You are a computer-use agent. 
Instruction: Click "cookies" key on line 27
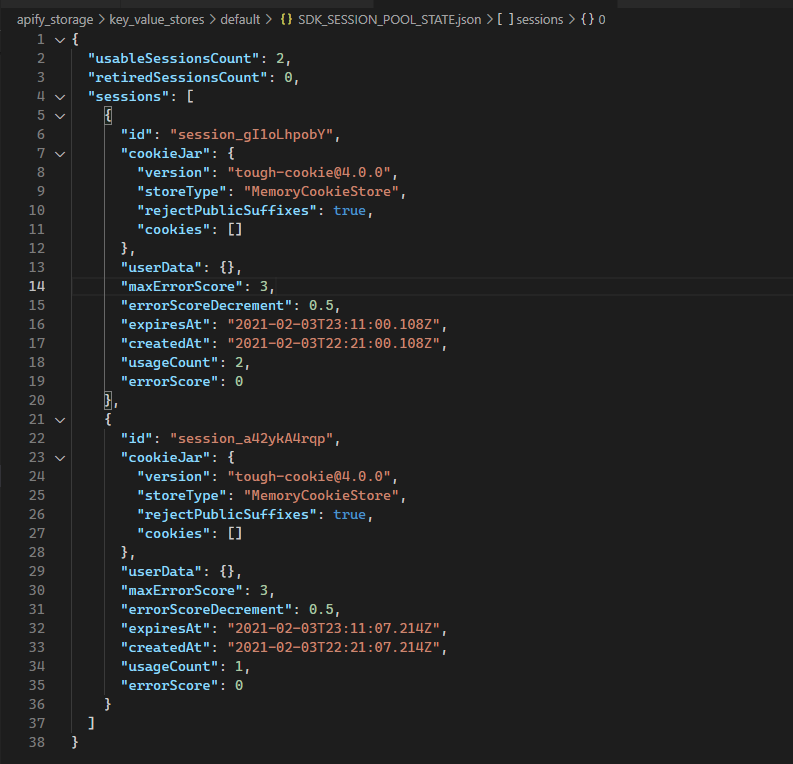pyautogui.click(x=173, y=534)
